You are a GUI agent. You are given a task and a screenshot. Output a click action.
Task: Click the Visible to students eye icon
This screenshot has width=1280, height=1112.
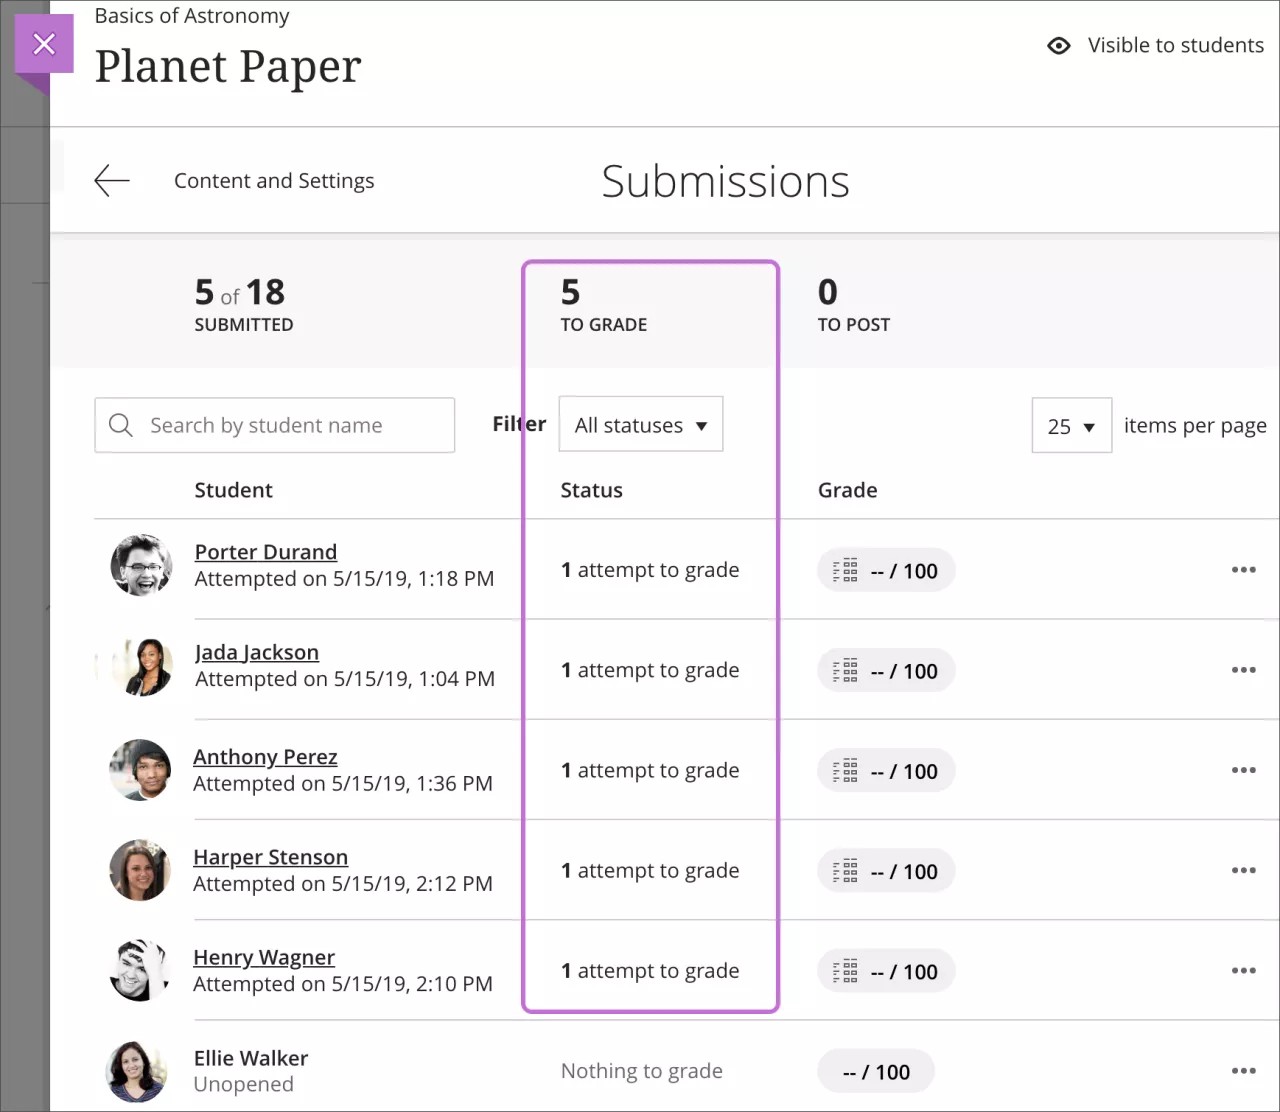(x=1058, y=45)
